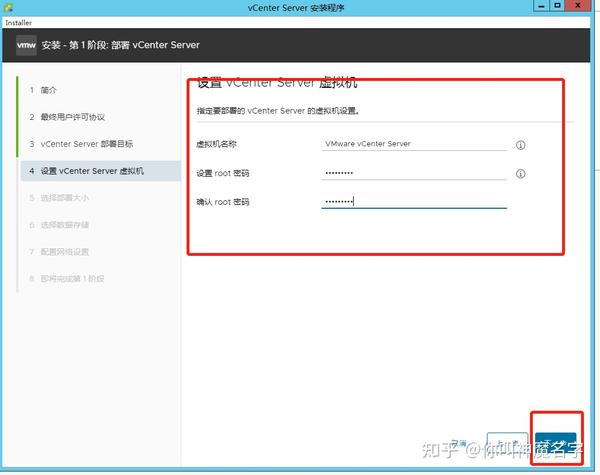
Task: Go to step 2 最终用户许可协议
Action: [67, 117]
